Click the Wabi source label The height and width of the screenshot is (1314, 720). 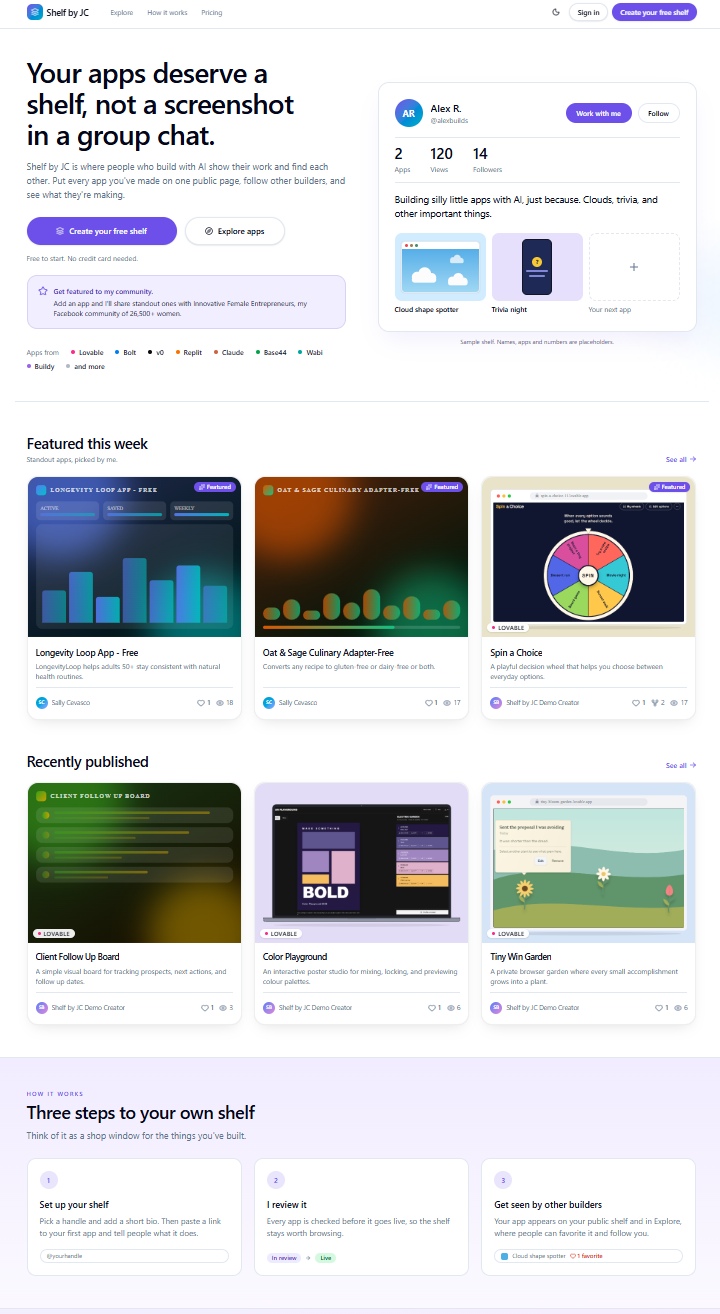(x=311, y=352)
